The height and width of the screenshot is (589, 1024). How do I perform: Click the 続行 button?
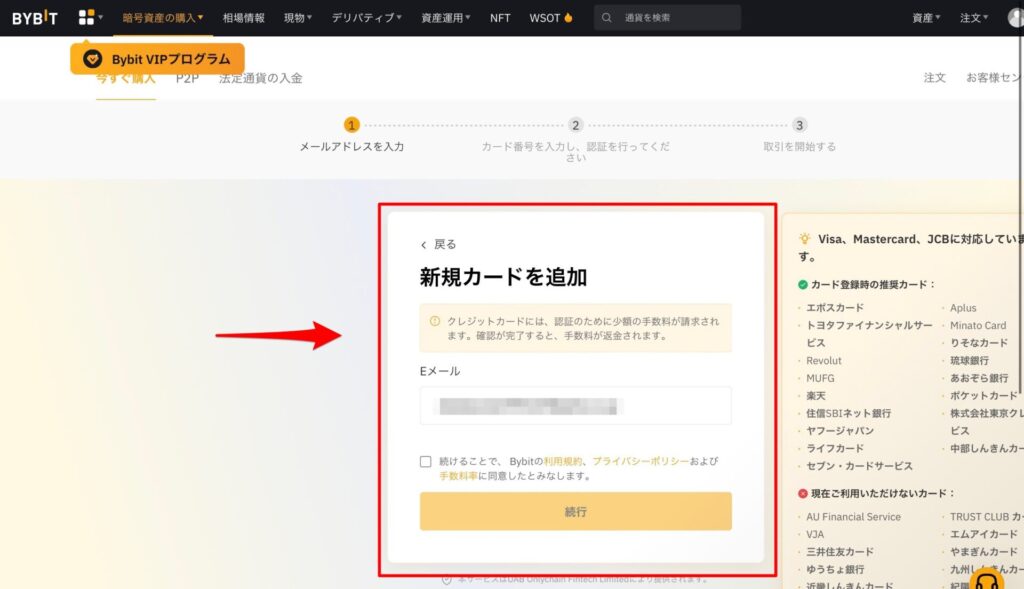[575, 511]
